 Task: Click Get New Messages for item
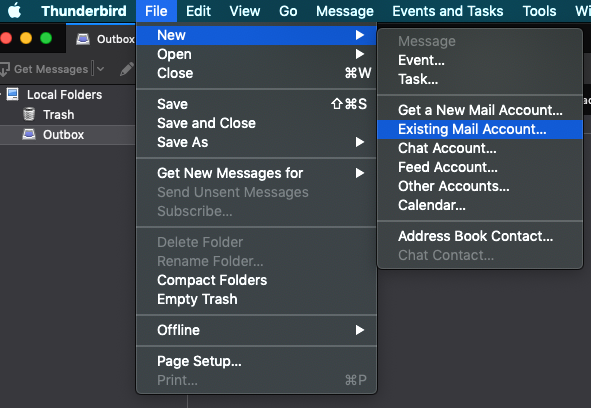pyautogui.click(x=256, y=173)
